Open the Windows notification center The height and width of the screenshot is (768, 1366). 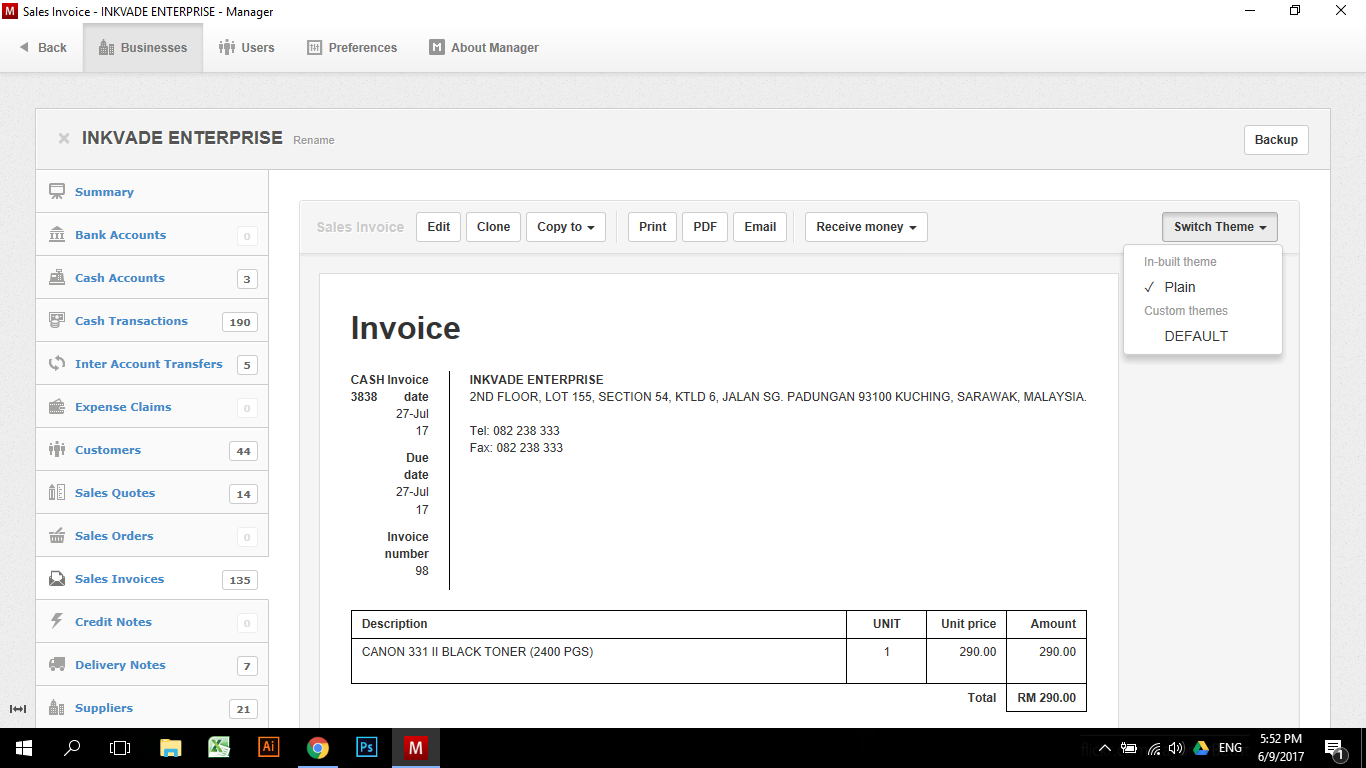coord(1334,748)
